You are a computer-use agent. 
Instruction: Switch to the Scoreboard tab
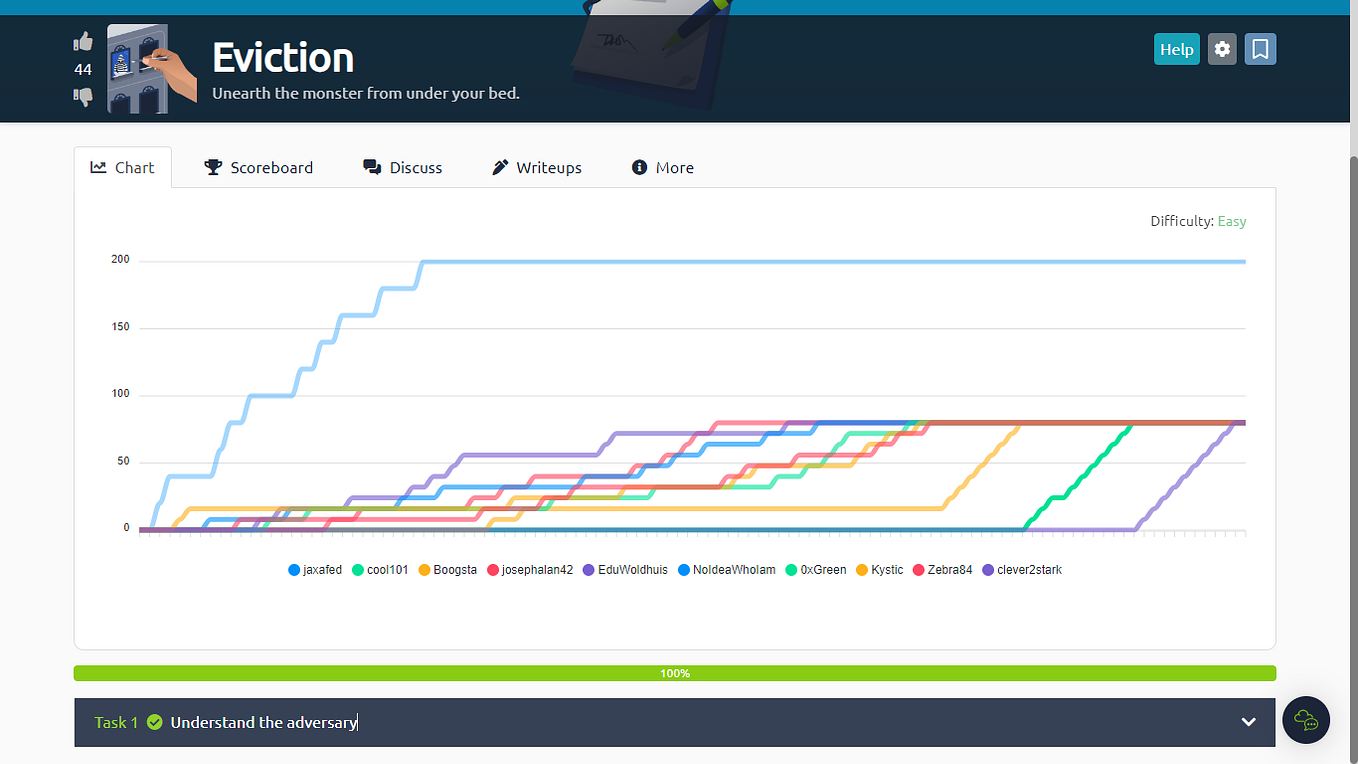pyautogui.click(x=258, y=167)
